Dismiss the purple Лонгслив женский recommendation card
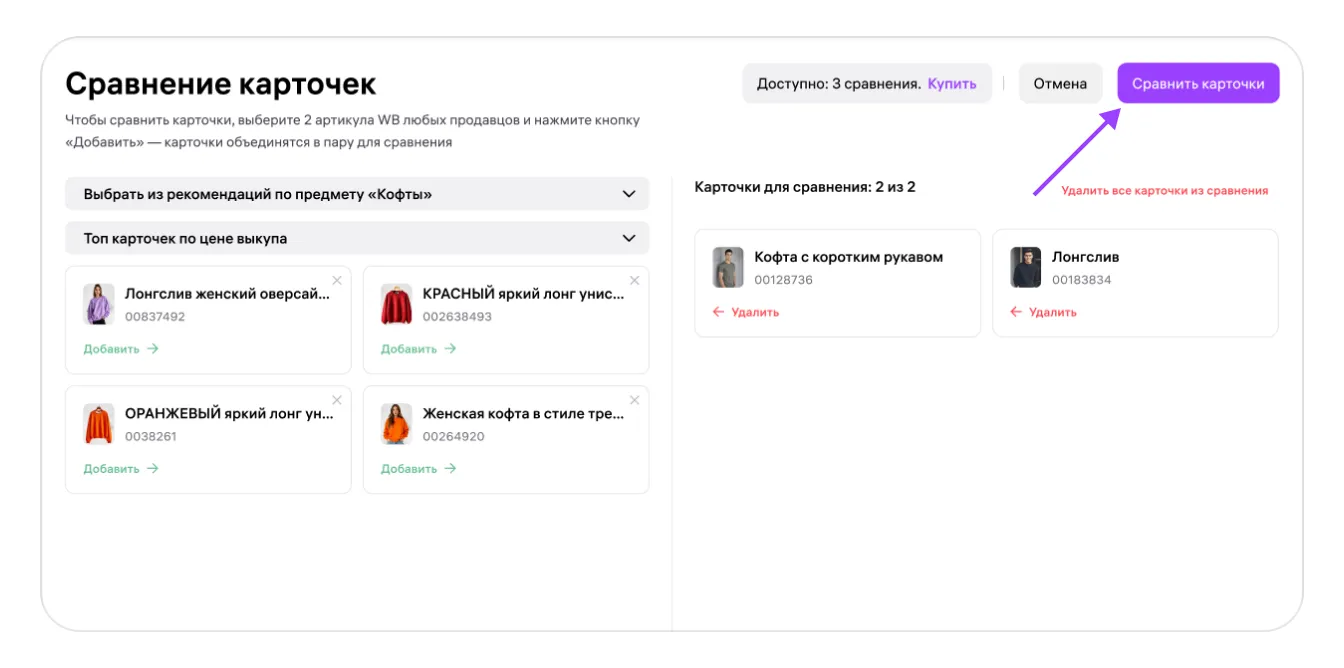The image size is (1344, 668). (337, 280)
